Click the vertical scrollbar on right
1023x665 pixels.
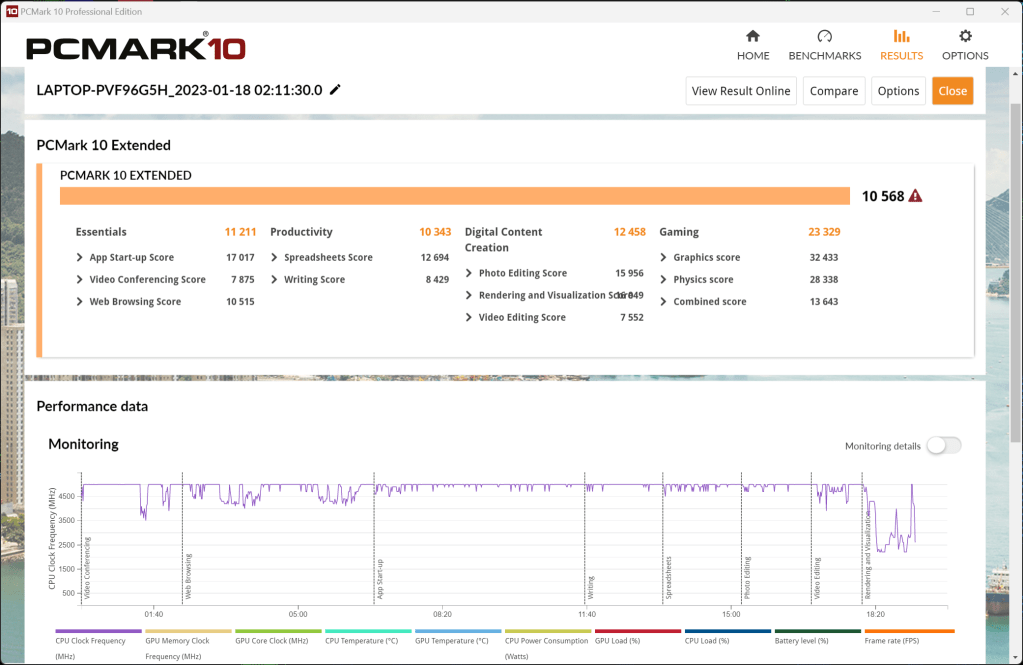1016,300
